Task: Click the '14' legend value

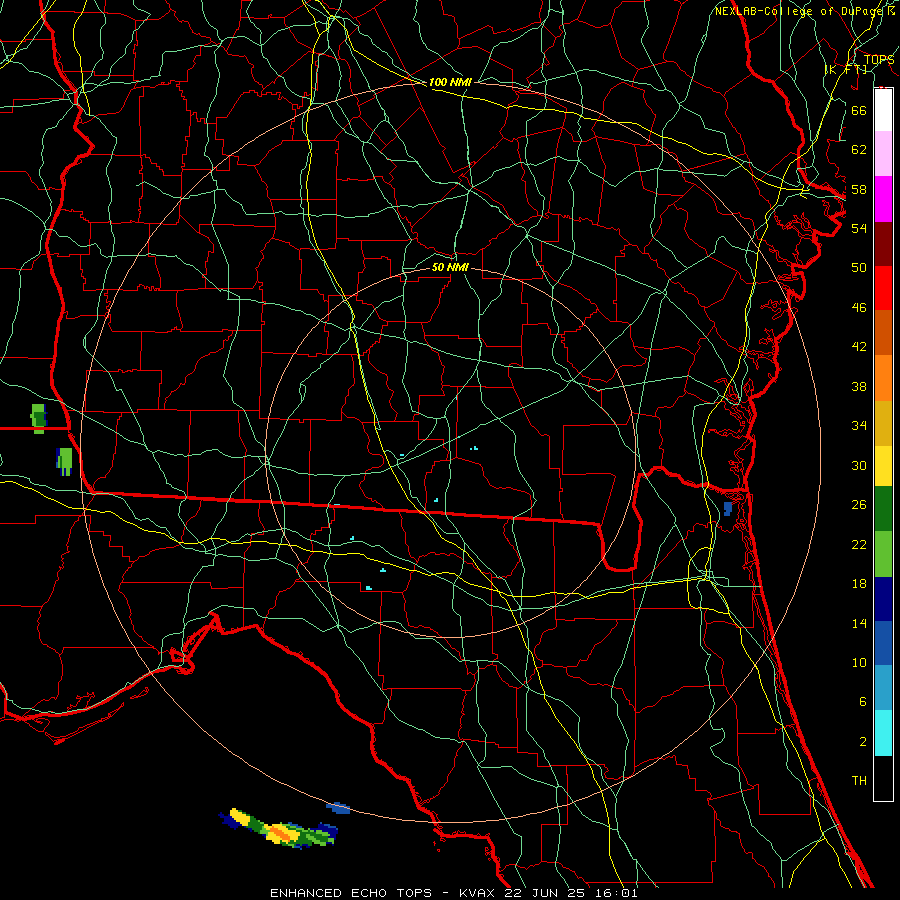Action: coord(859,623)
